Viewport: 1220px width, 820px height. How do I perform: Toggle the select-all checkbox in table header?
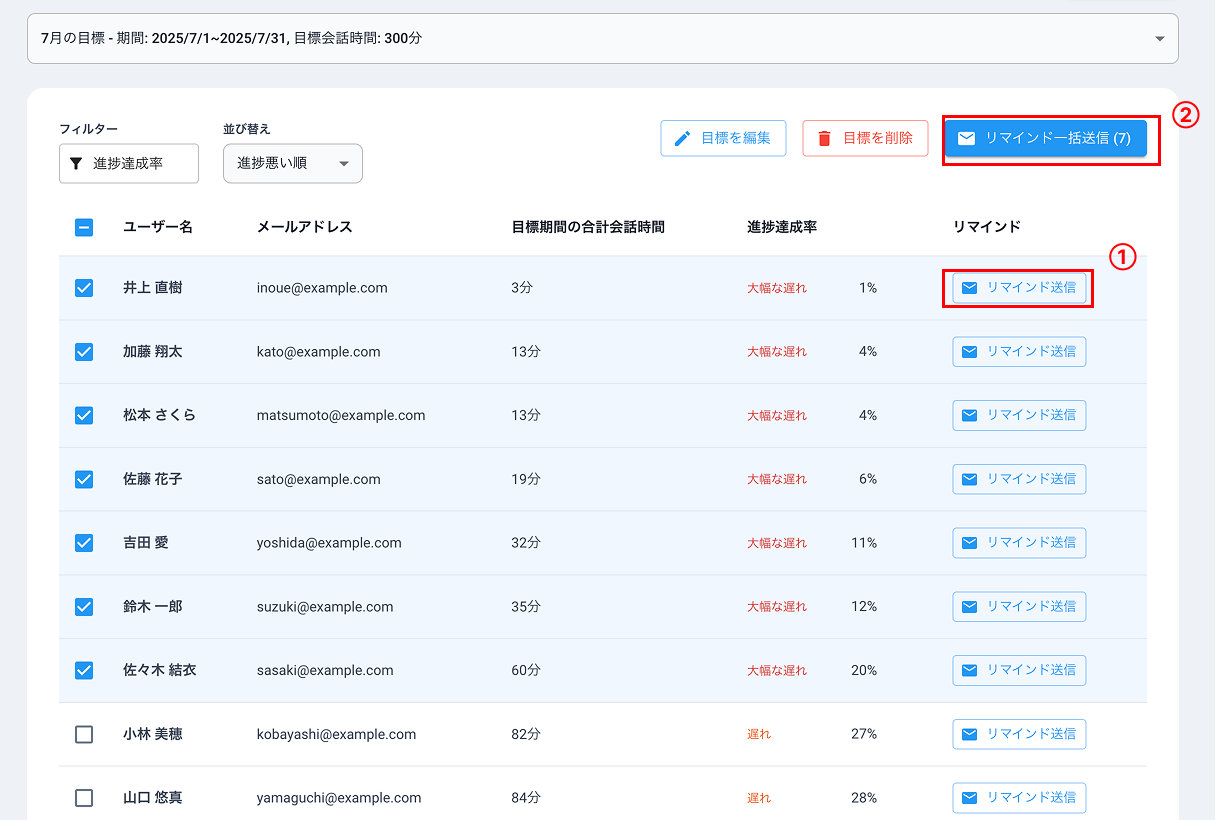(x=84, y=227)
